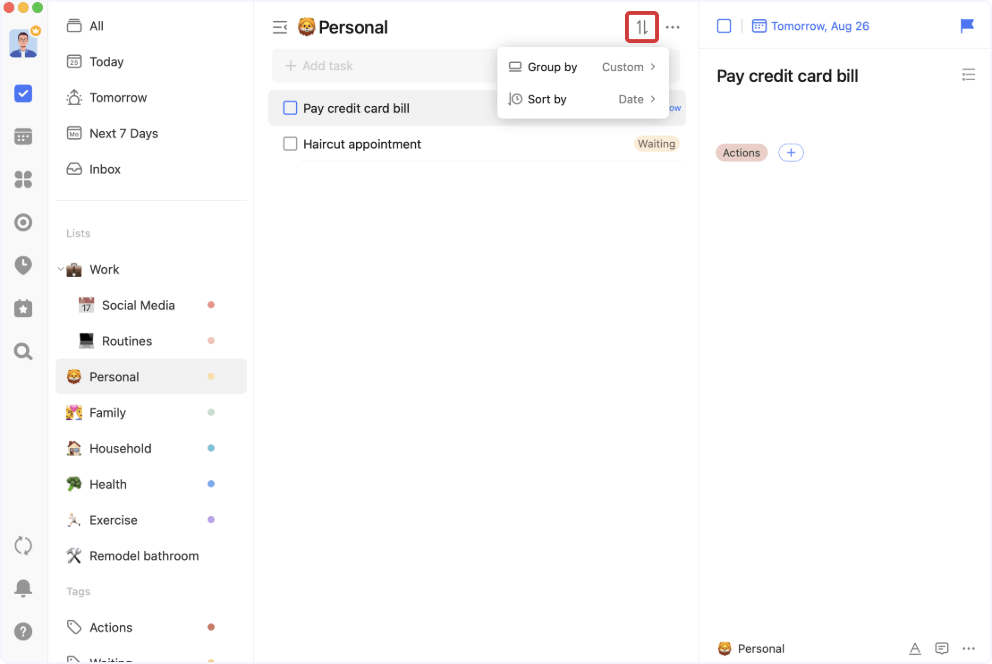Screen dimensions: 992x664
Task: Open Search magnifier icon
Action: pos(23,352)
